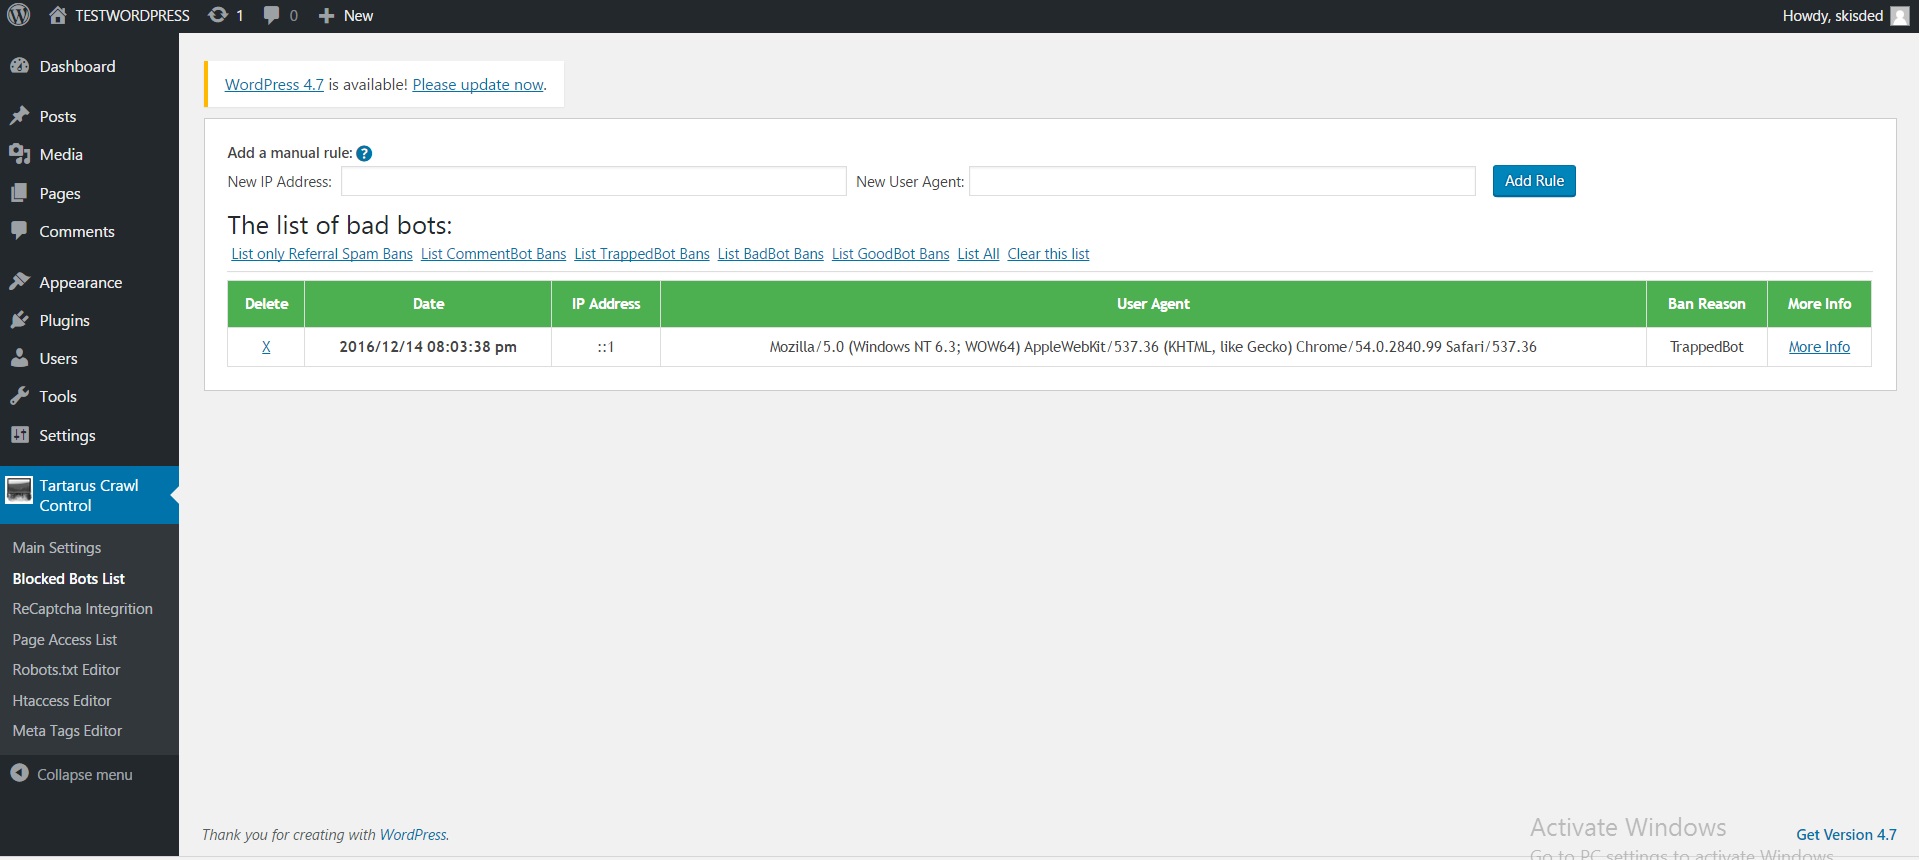Click the Plugins plug icon
The image size is (1924, 860).
pyautogui.click(x=19, y=320)
